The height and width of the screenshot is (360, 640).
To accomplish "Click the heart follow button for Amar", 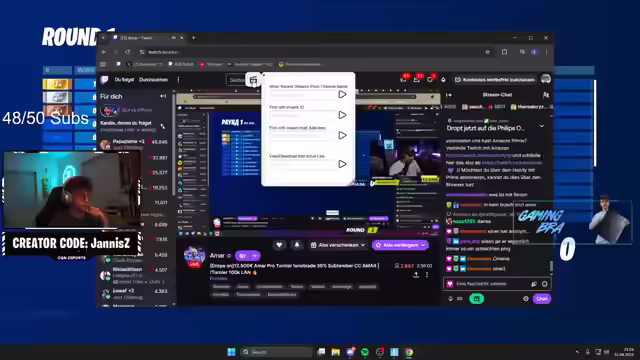I will coord(279,245).
